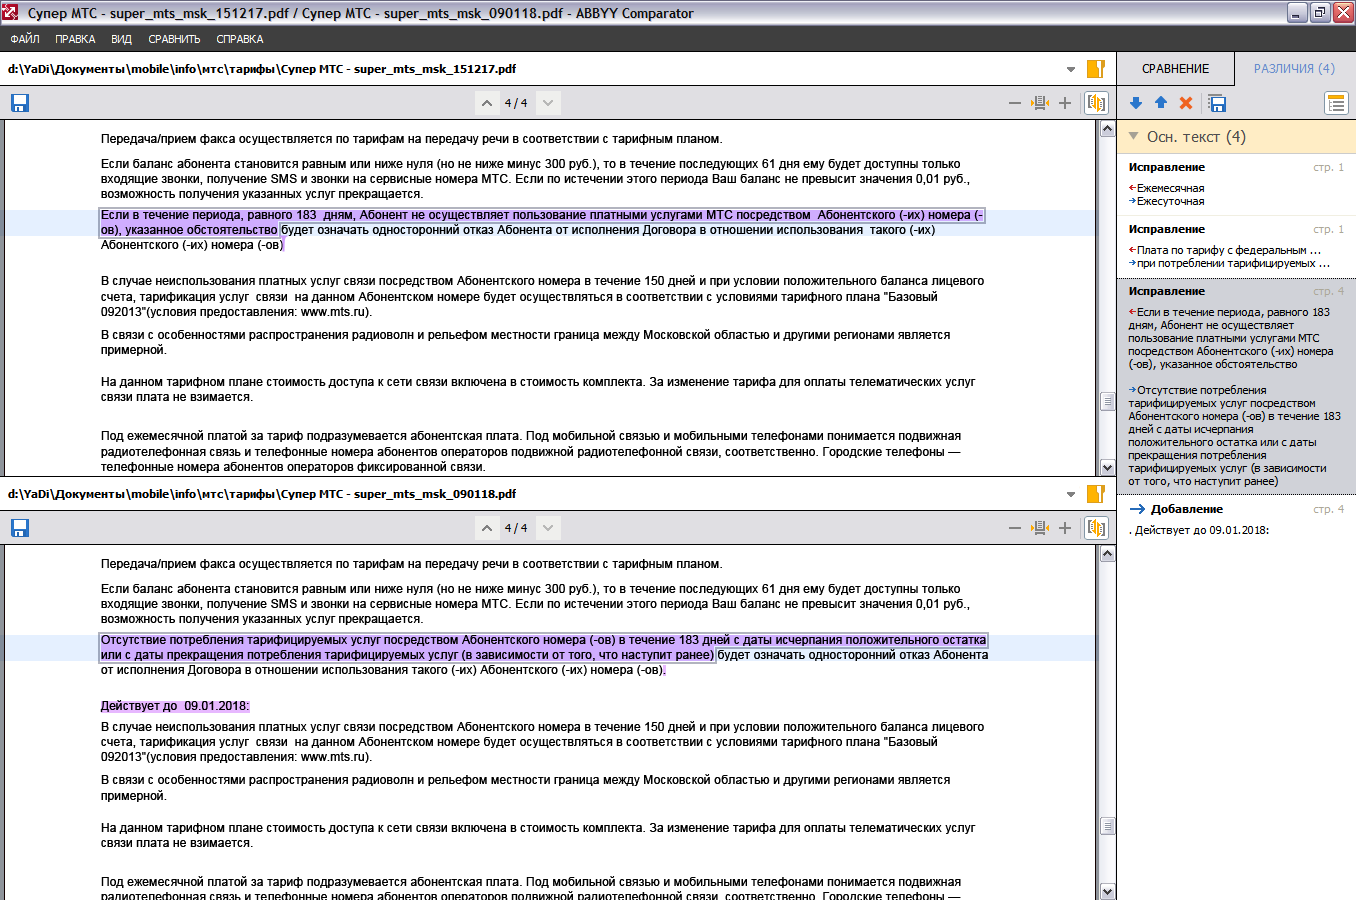Viewport: 1356px width, 900px height.
Task: Open file browser for bottom document
Action: [1096, 494]
